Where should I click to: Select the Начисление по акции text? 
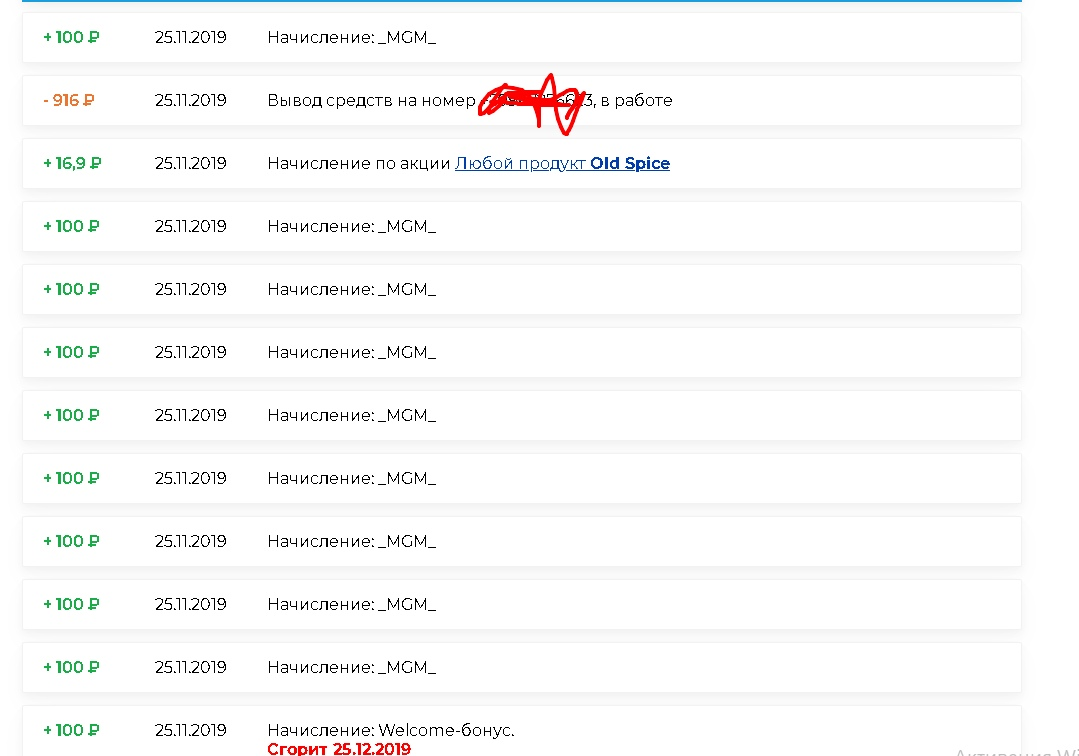[x=359, y=163]
